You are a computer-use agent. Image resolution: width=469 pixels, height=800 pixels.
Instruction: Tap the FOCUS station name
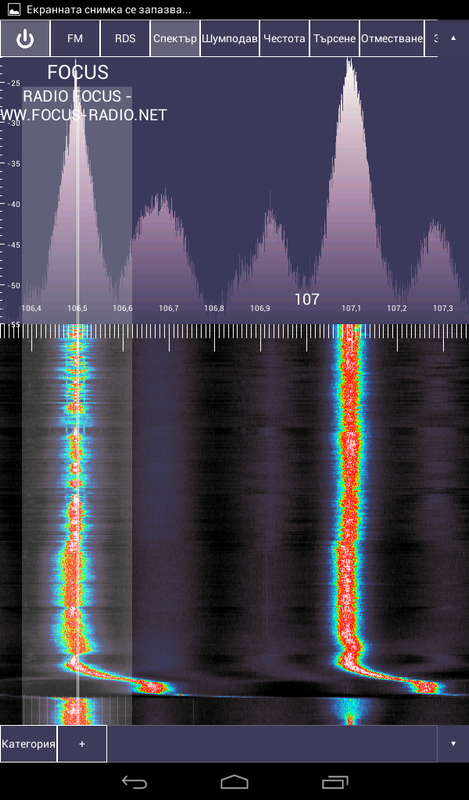tap(78, 72)
